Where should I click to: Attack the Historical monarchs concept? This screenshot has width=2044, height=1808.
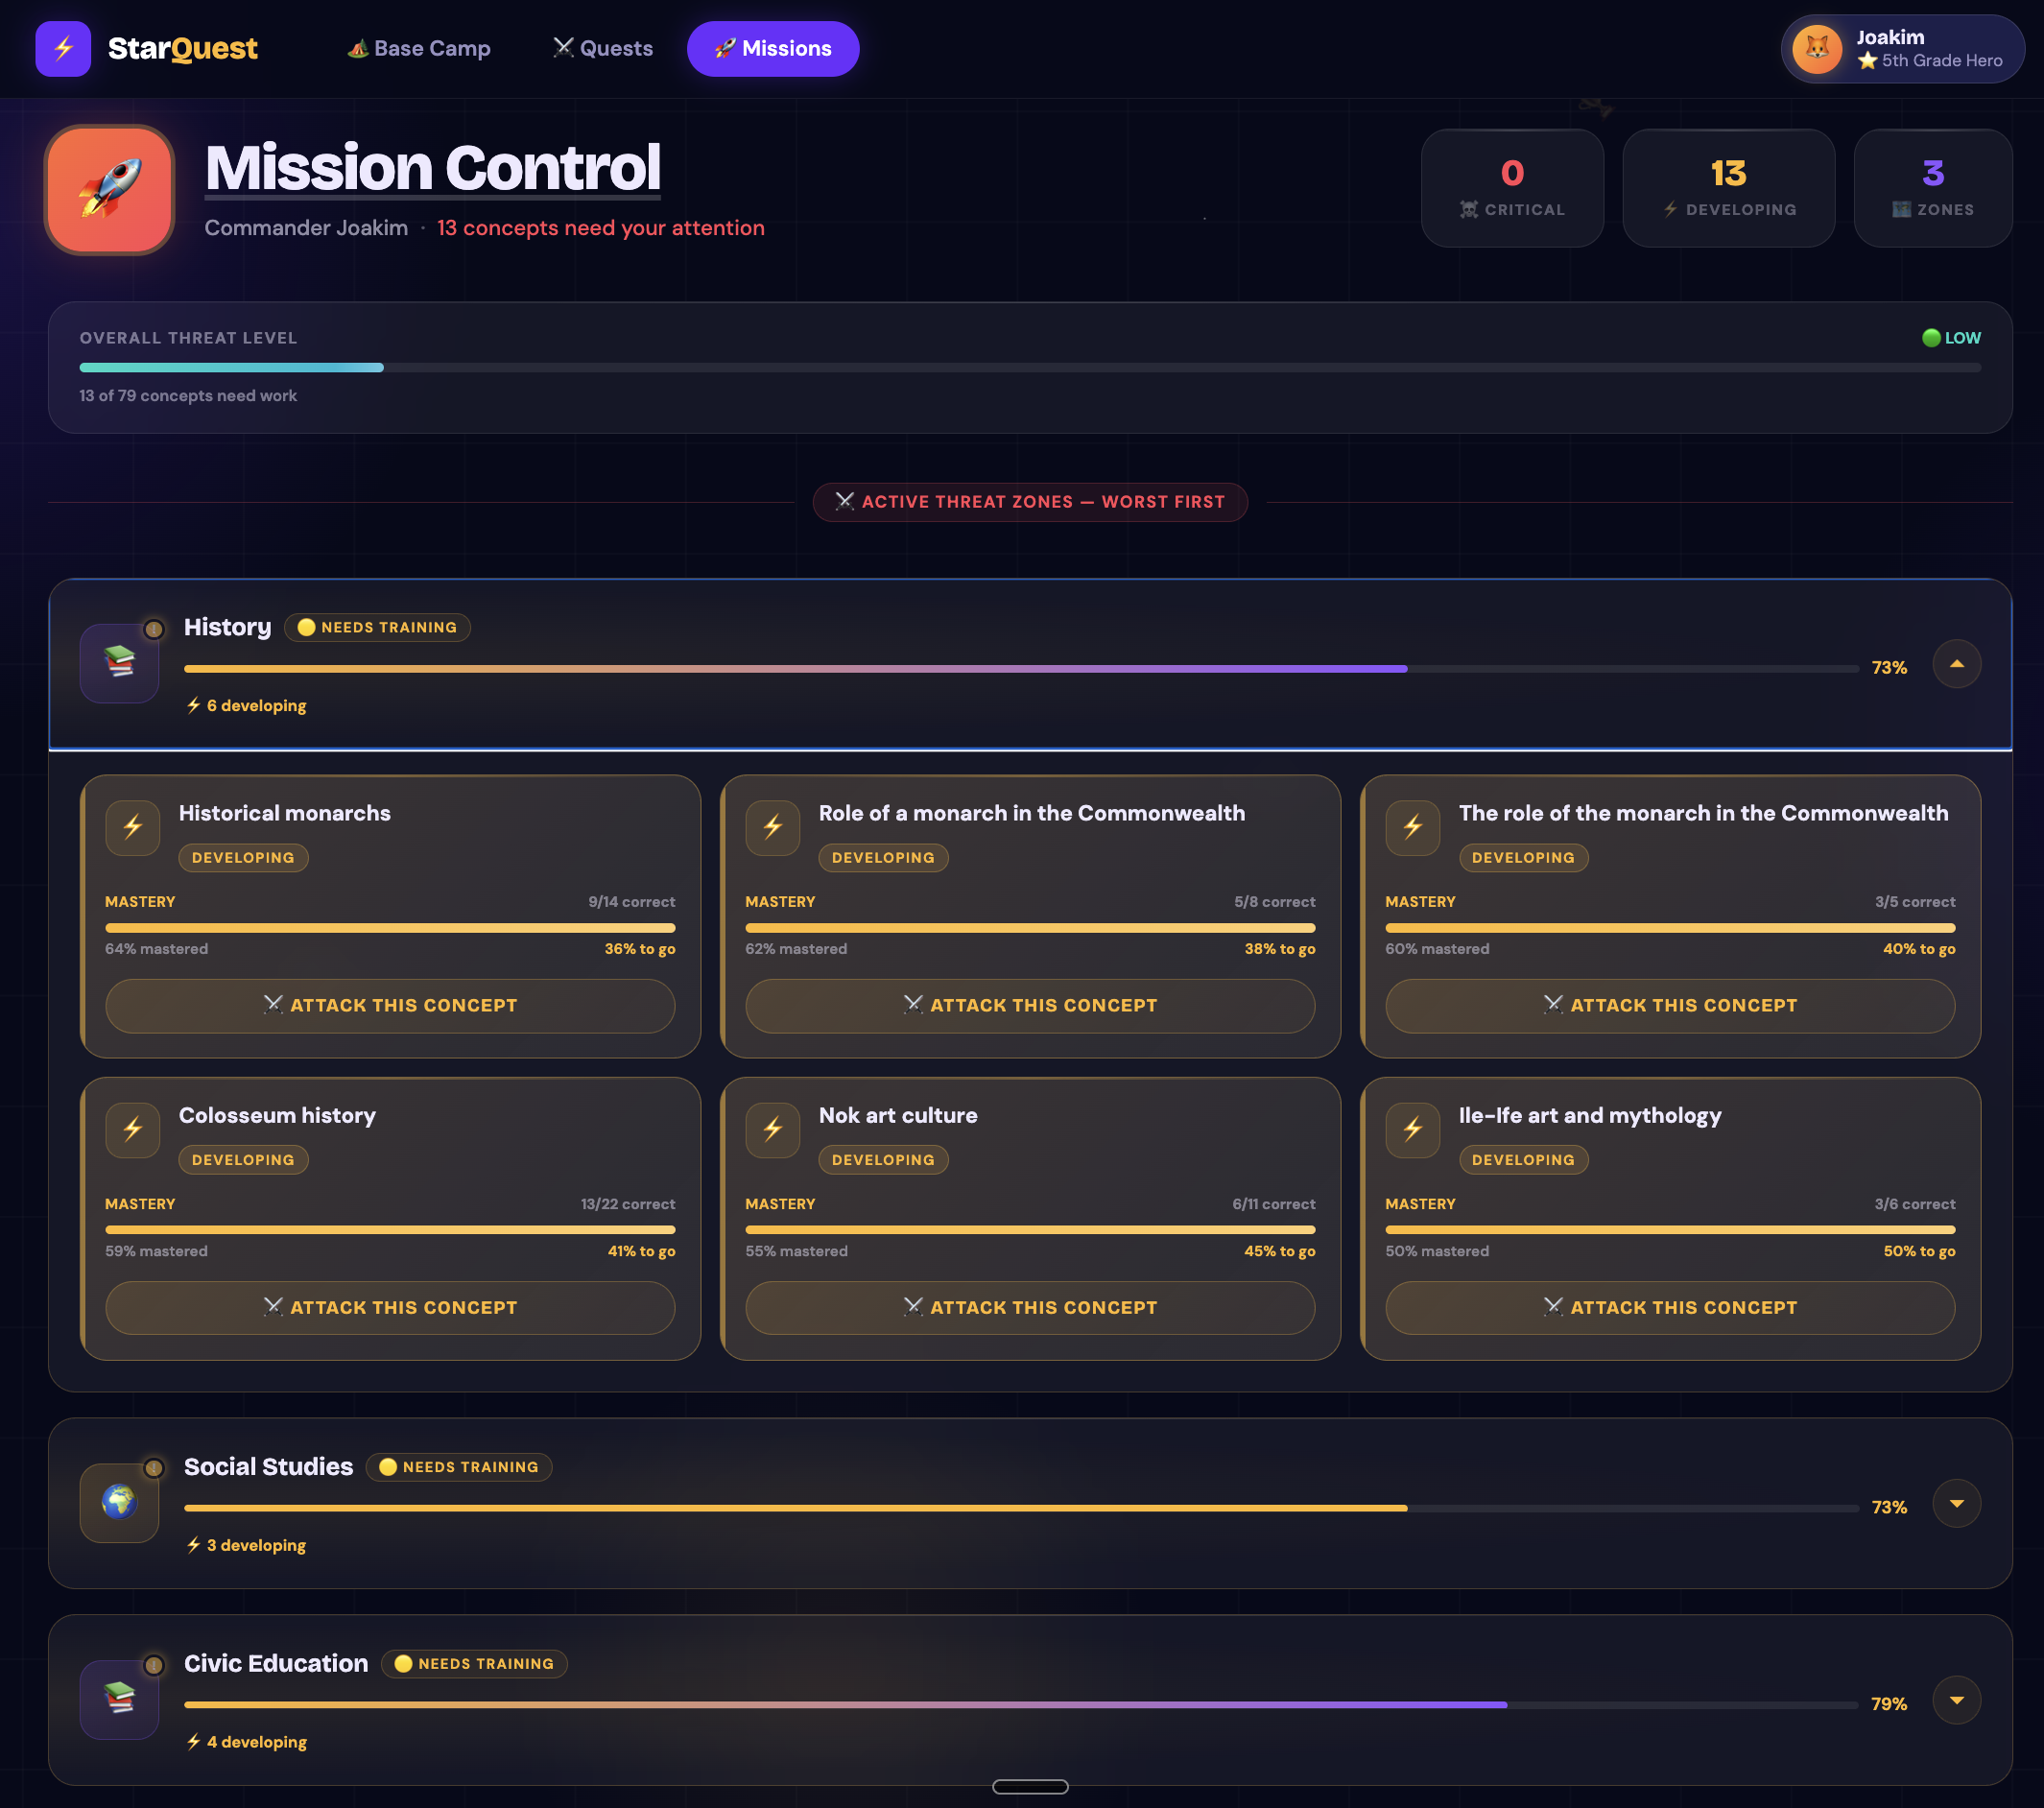tap(390, 1005)
